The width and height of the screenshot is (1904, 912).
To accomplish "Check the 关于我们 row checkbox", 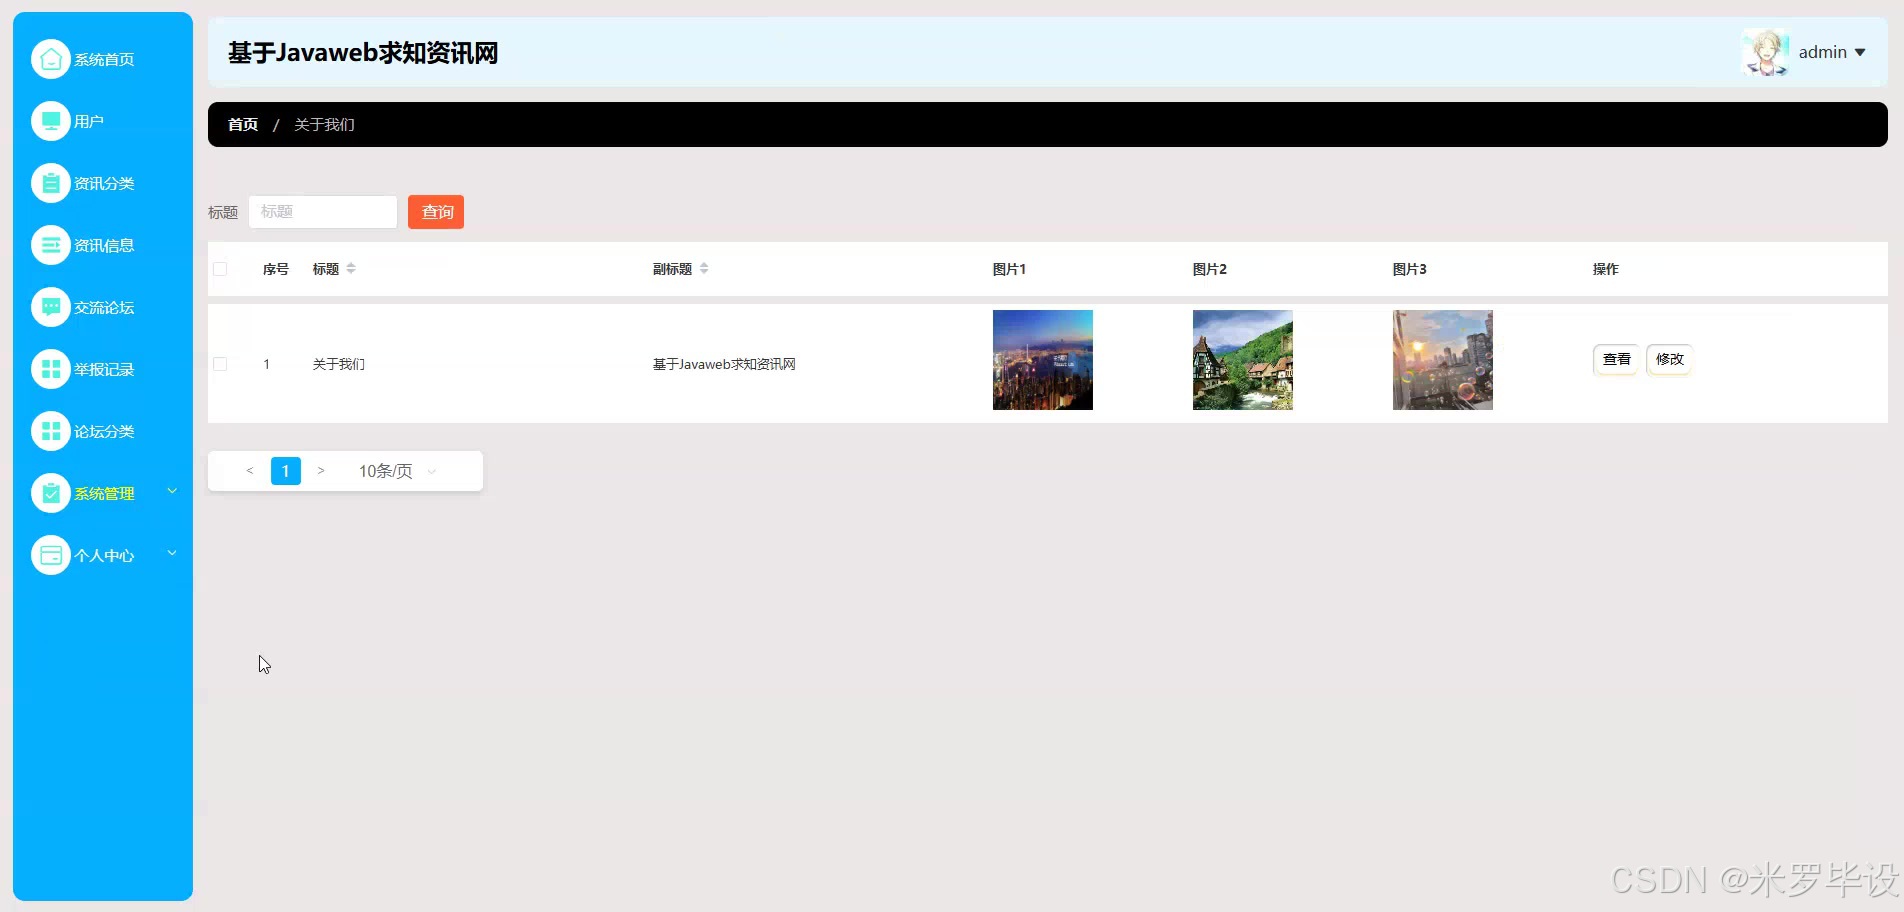I will pyautogui.click(x=220, y=364).
